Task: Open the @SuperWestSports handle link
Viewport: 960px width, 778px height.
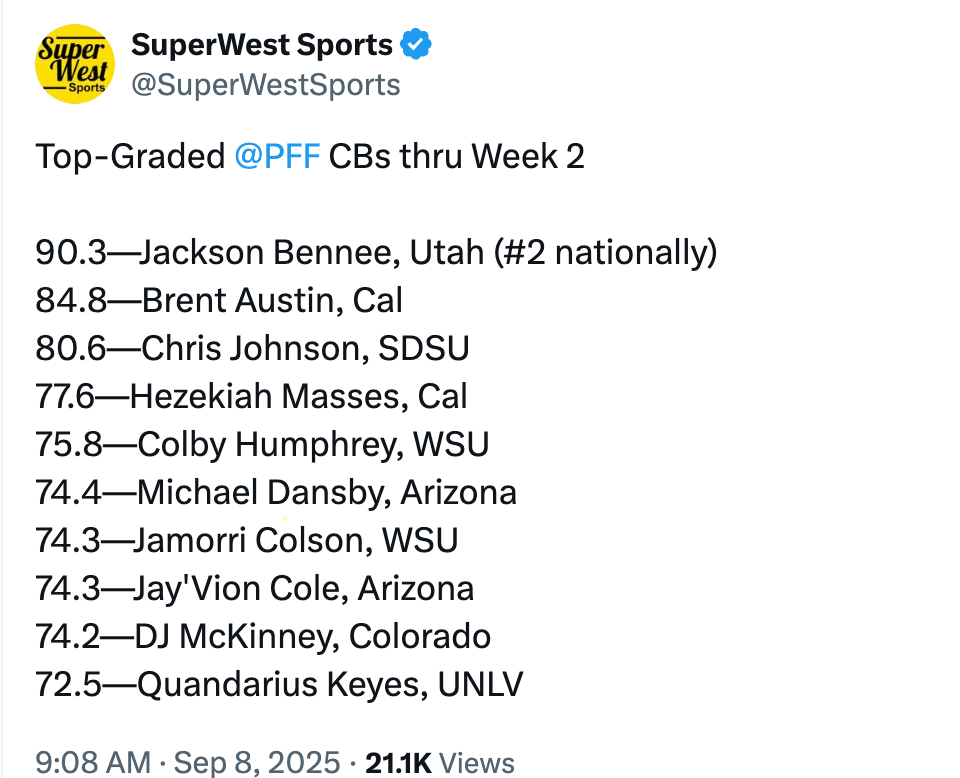Action: pyautogui.click(x=265, y=85)
